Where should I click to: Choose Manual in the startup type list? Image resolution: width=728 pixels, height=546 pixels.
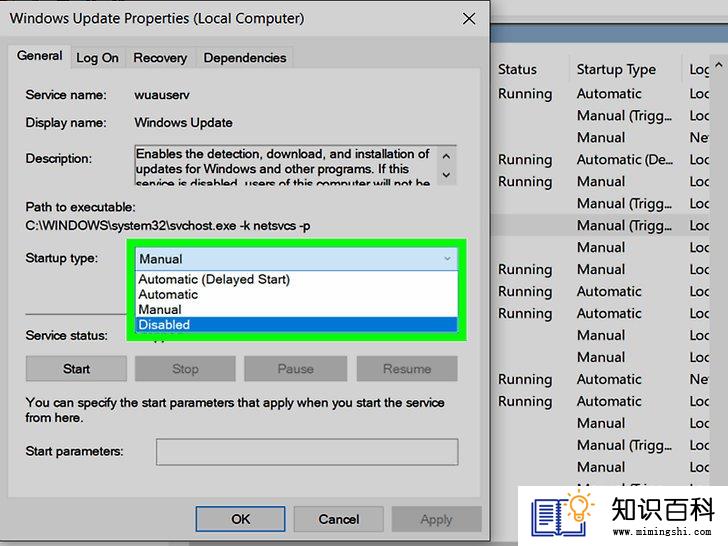(x=297, y=310)
